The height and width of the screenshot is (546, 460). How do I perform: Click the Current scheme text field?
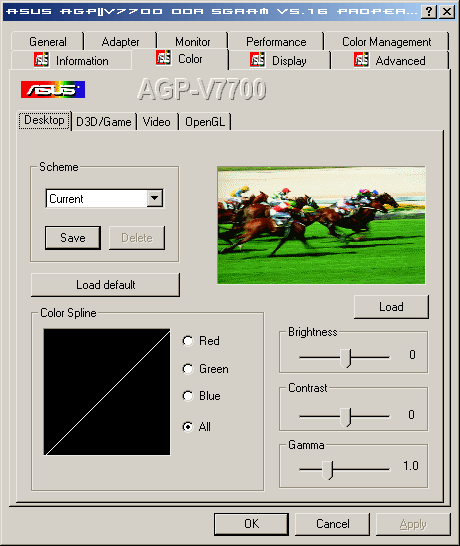point(97,198)
